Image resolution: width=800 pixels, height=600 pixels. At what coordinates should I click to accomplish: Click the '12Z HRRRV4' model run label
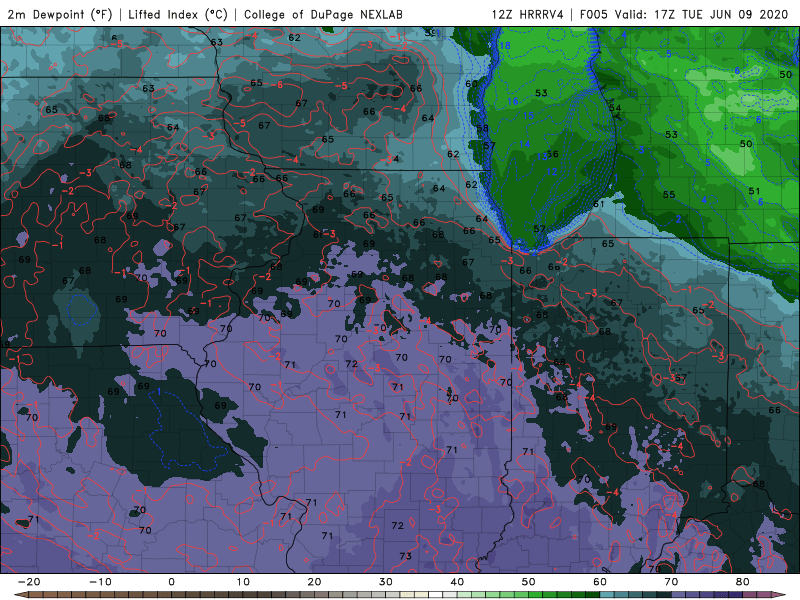[x=528, y=14]
